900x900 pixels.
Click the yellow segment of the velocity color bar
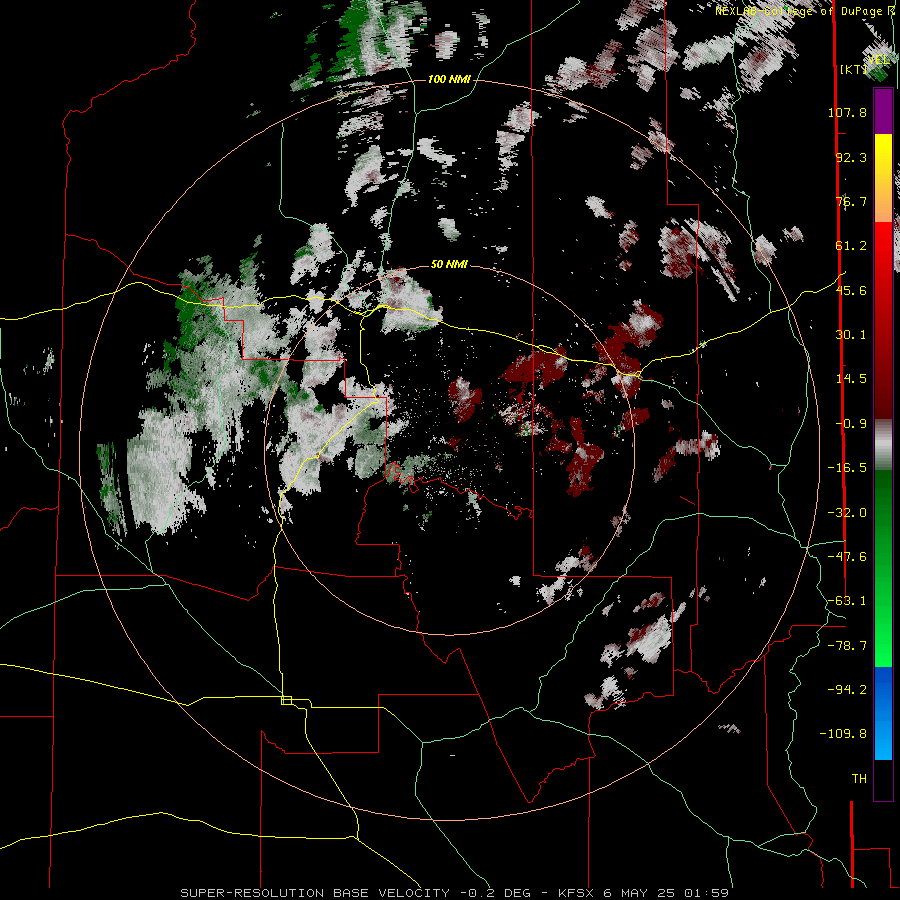point(883,155)
